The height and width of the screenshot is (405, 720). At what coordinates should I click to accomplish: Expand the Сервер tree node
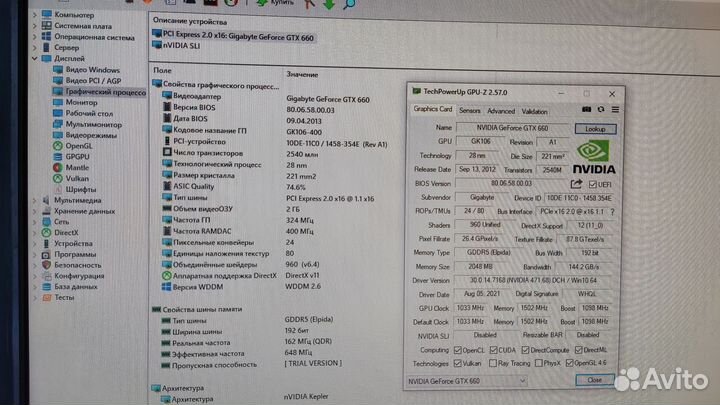[x=35, y=48]
